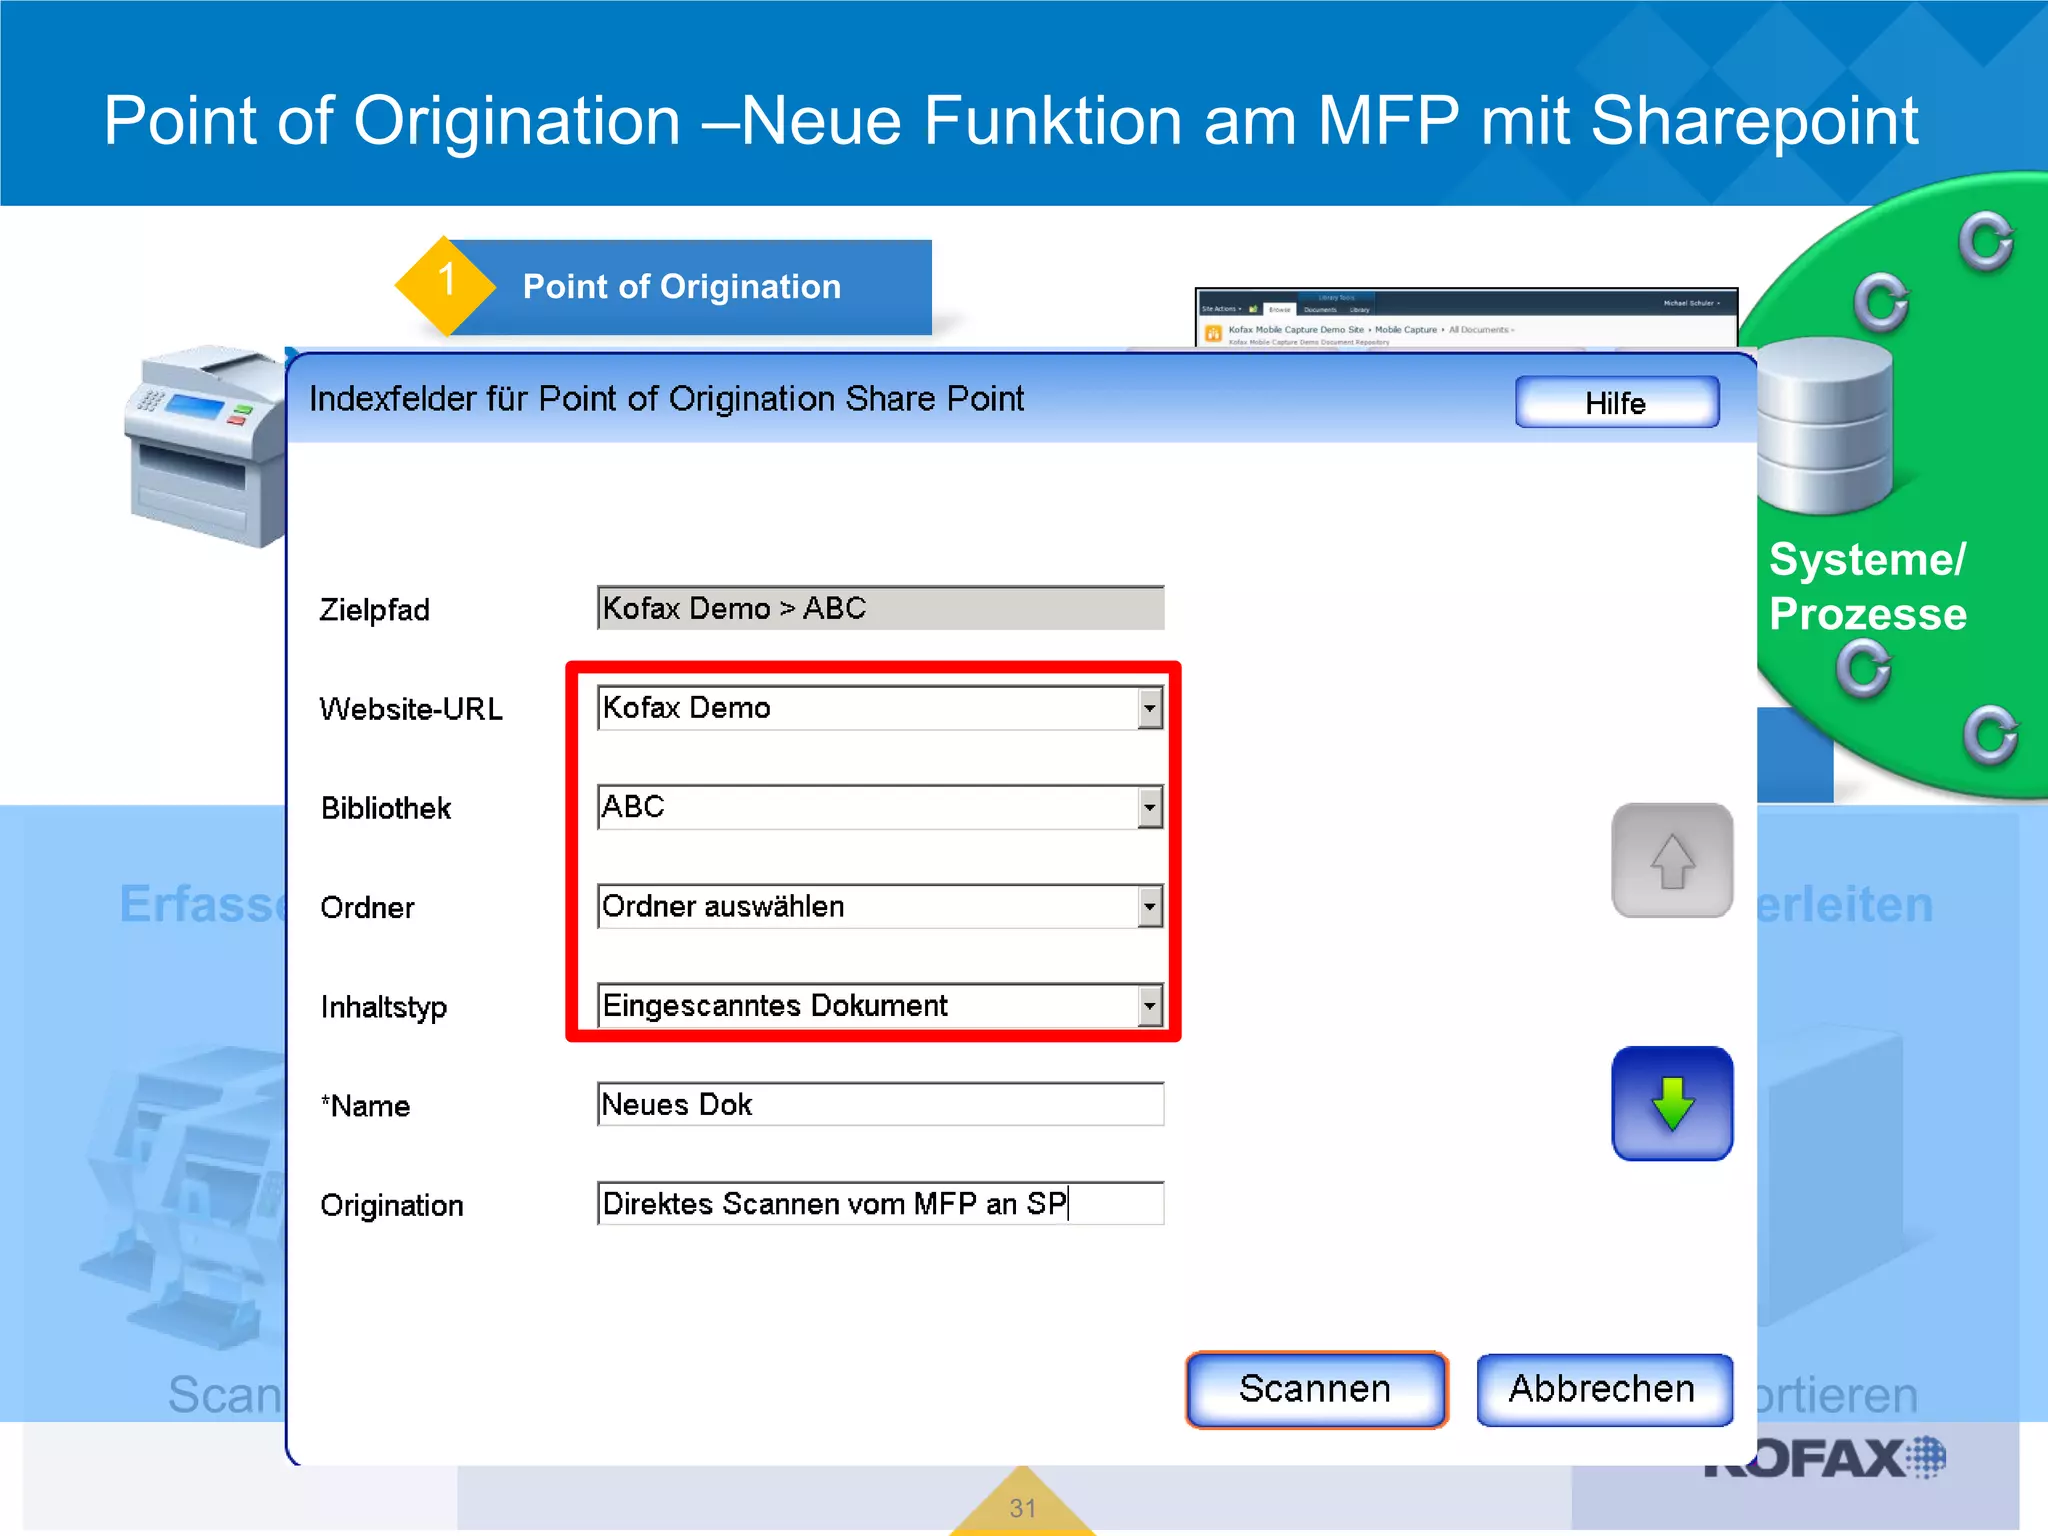Click the Zielpfad label
Screen dimensions: 2048x1536
point(374,610)
